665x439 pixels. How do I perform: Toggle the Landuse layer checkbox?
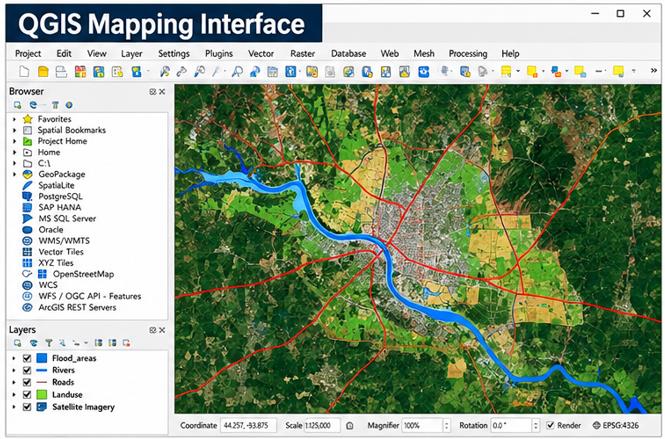point(27,394)
